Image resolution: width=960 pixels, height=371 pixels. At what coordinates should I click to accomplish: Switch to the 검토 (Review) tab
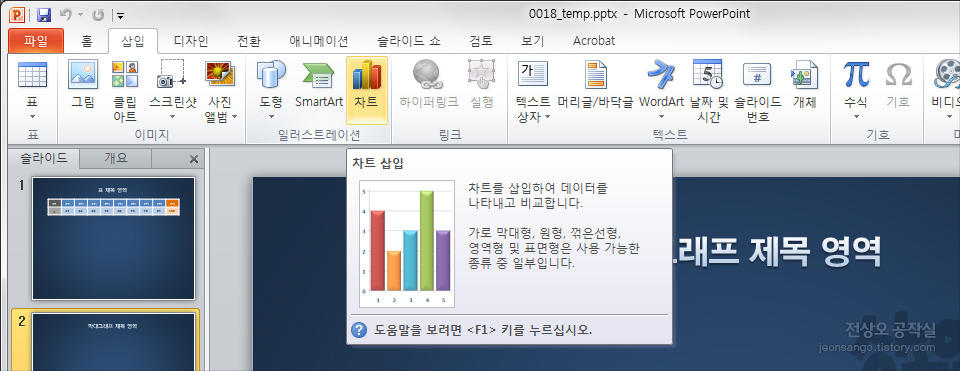point(481,41)
